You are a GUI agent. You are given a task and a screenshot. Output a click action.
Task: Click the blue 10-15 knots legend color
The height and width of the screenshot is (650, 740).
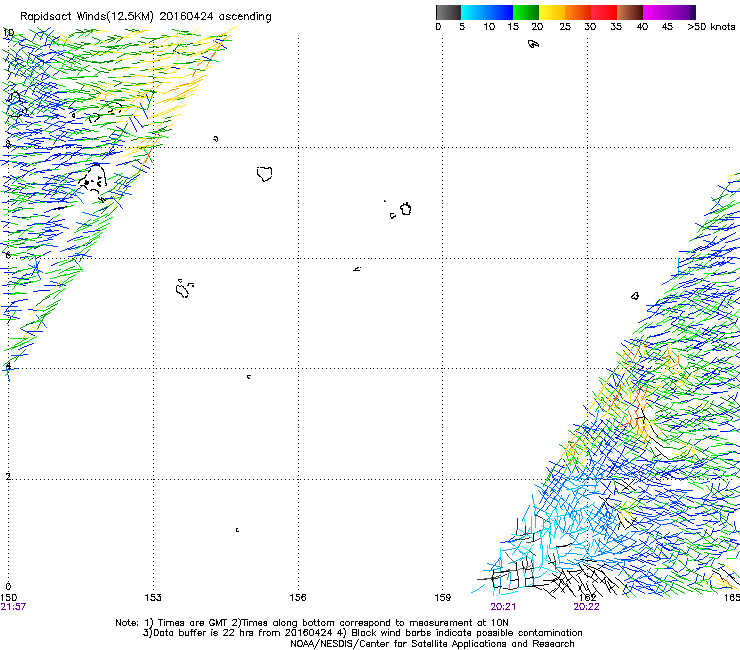click(x=500, y=12)
